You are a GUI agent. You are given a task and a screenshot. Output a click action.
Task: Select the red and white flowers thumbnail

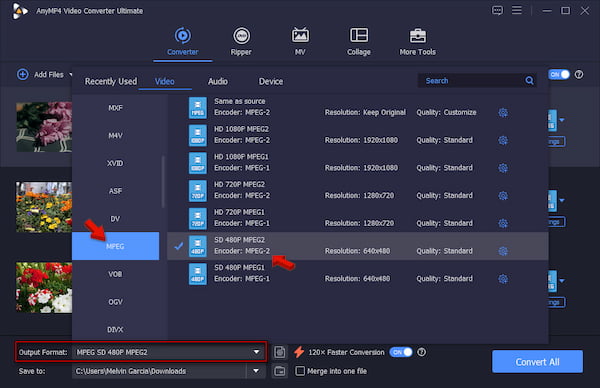point(44,287)
